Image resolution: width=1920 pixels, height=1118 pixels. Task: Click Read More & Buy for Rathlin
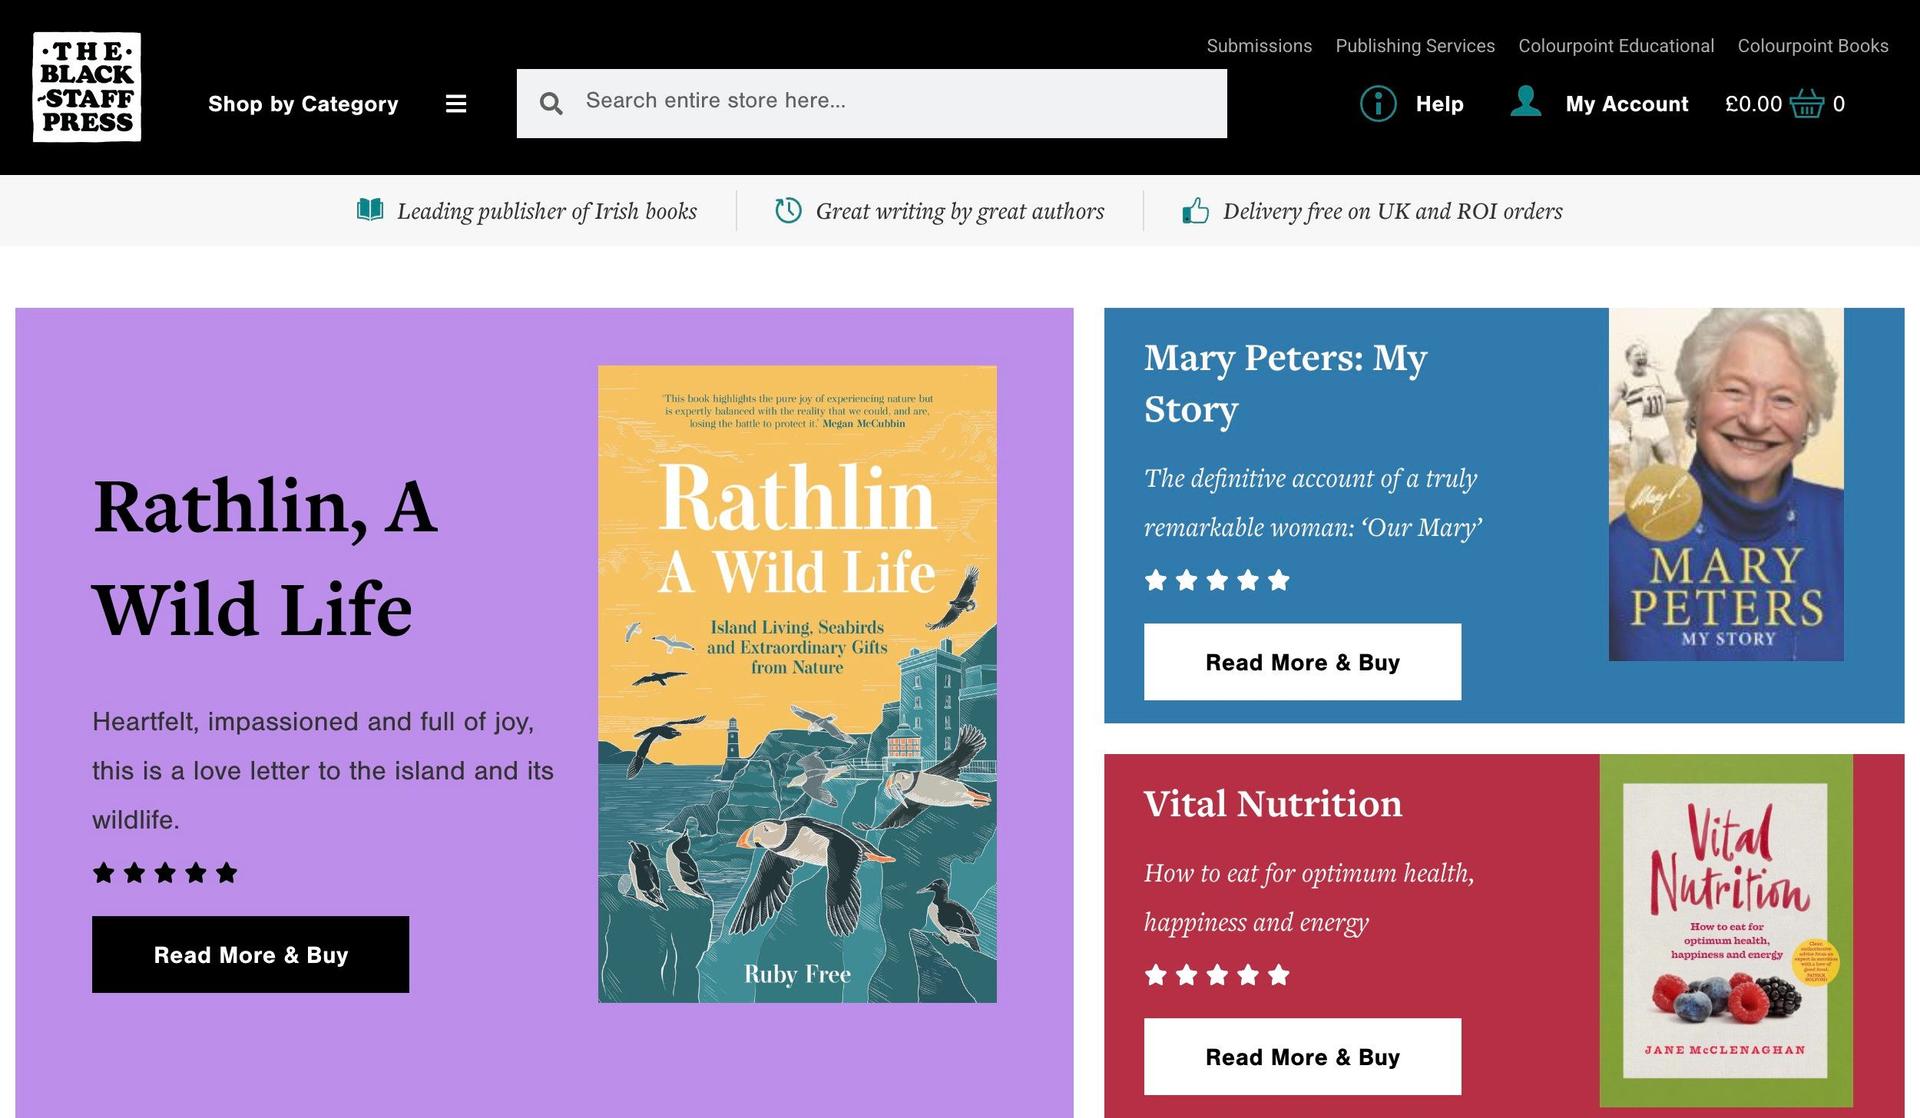pyautogui.click(x=250, y=955)
